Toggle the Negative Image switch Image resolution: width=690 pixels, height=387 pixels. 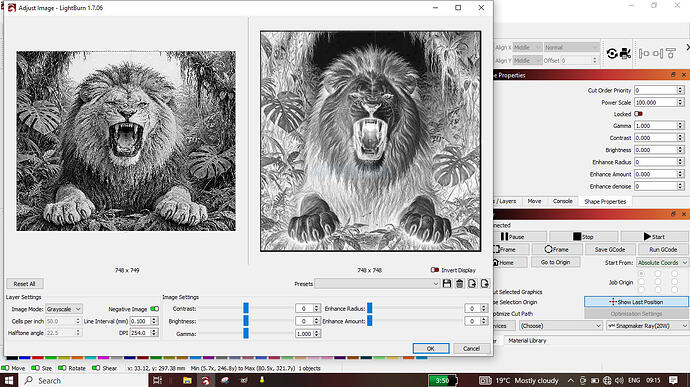point(154,309)
